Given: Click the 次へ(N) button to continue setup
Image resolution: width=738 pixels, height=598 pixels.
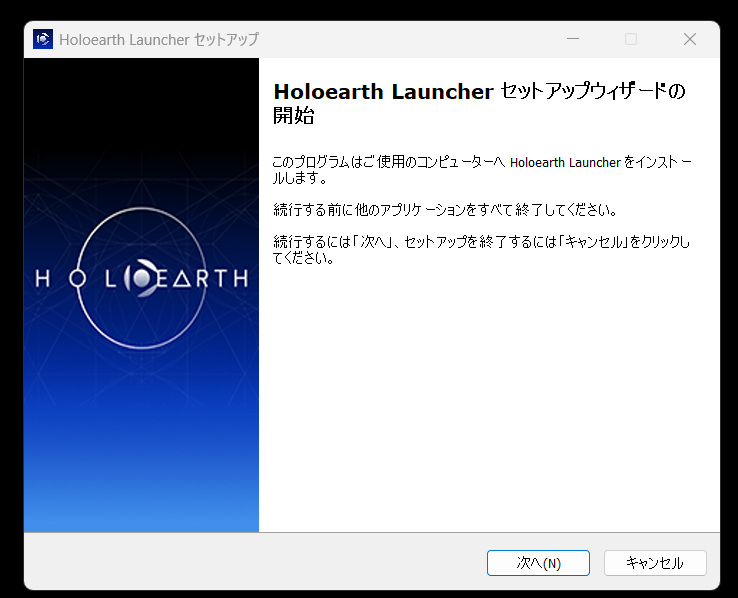Looking at the screenshot, I should 538,563.
